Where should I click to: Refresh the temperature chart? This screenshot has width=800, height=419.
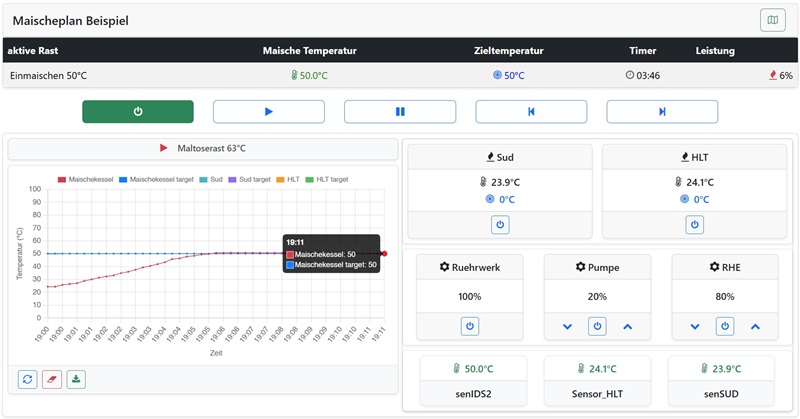click(28, 379)
